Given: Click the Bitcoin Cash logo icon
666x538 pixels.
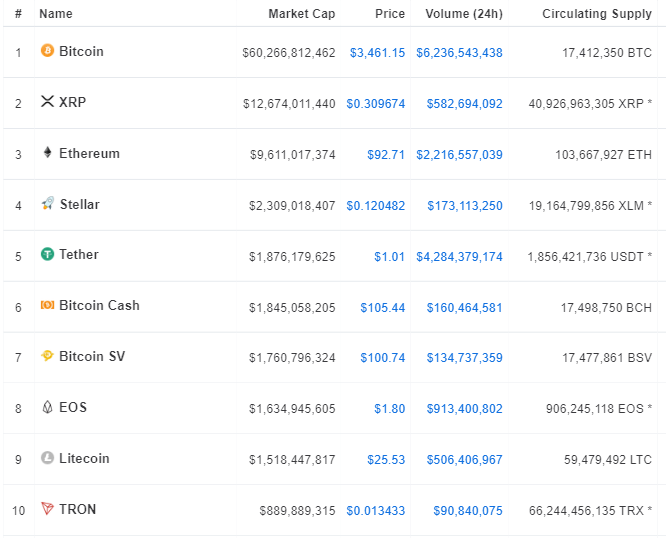Looking at the screenshot, I should (47, 306).
